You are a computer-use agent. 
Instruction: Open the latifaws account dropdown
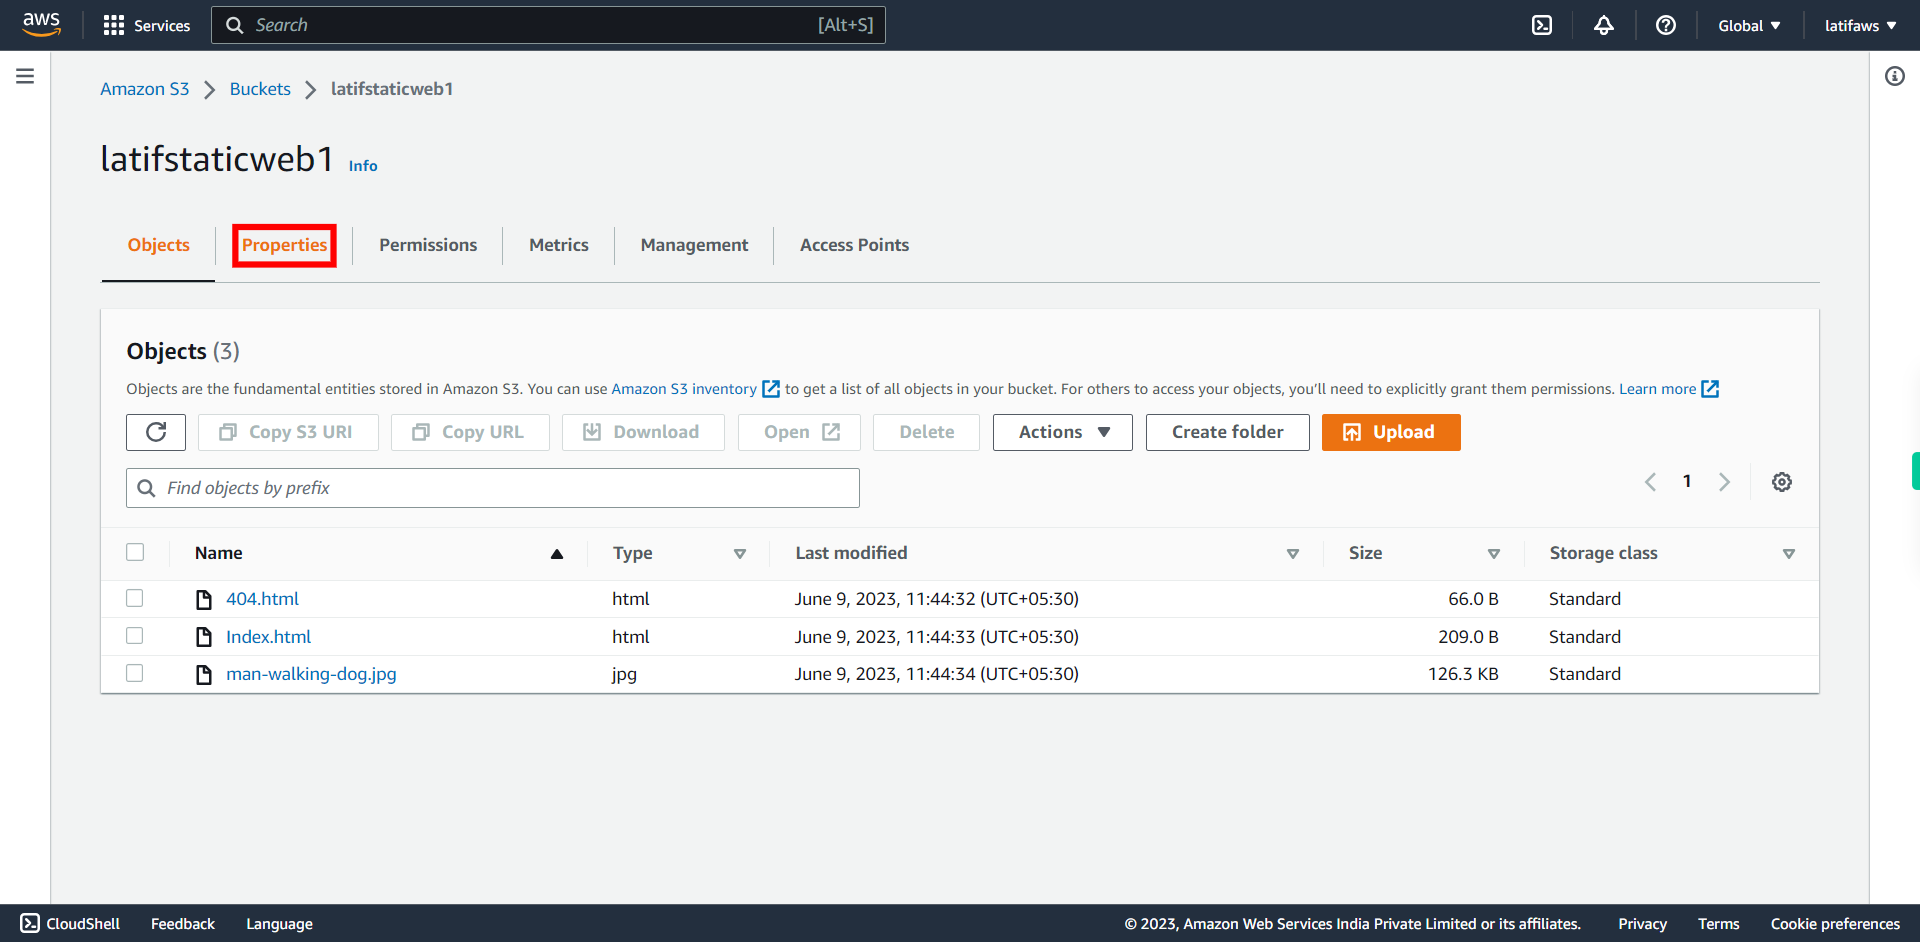(x=1860, y=25)
